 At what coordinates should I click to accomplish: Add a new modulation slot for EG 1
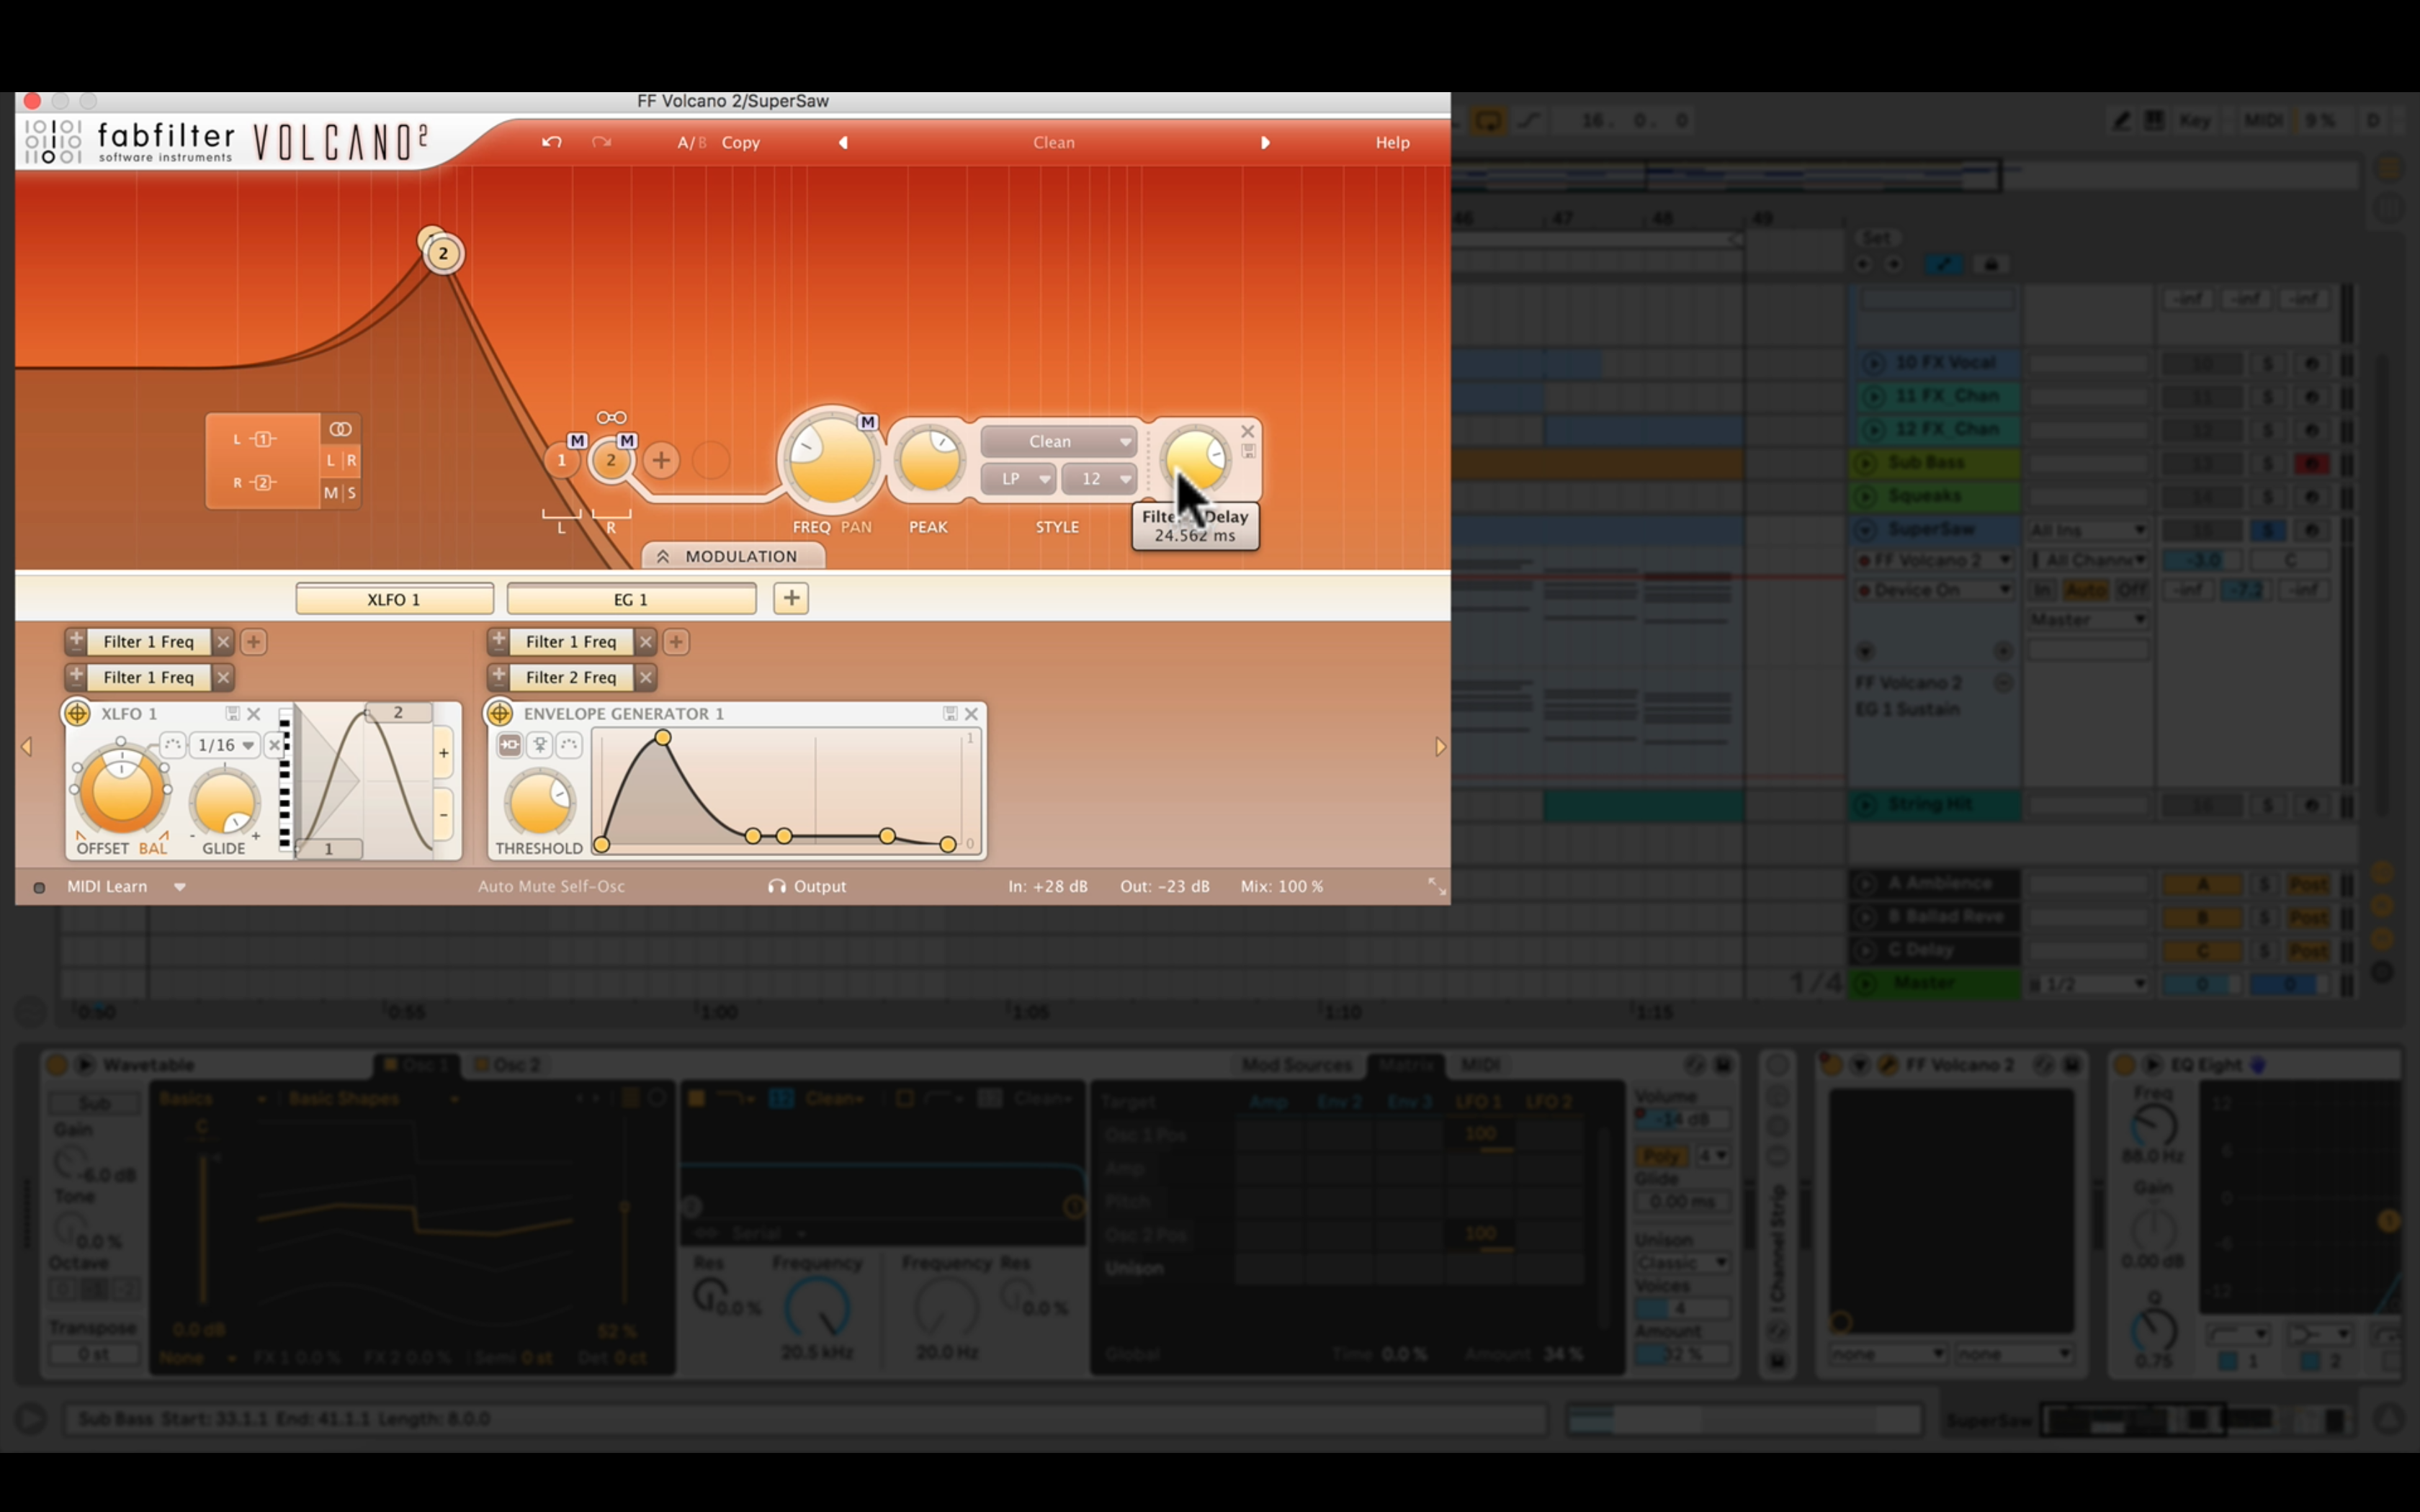(677, 642)
